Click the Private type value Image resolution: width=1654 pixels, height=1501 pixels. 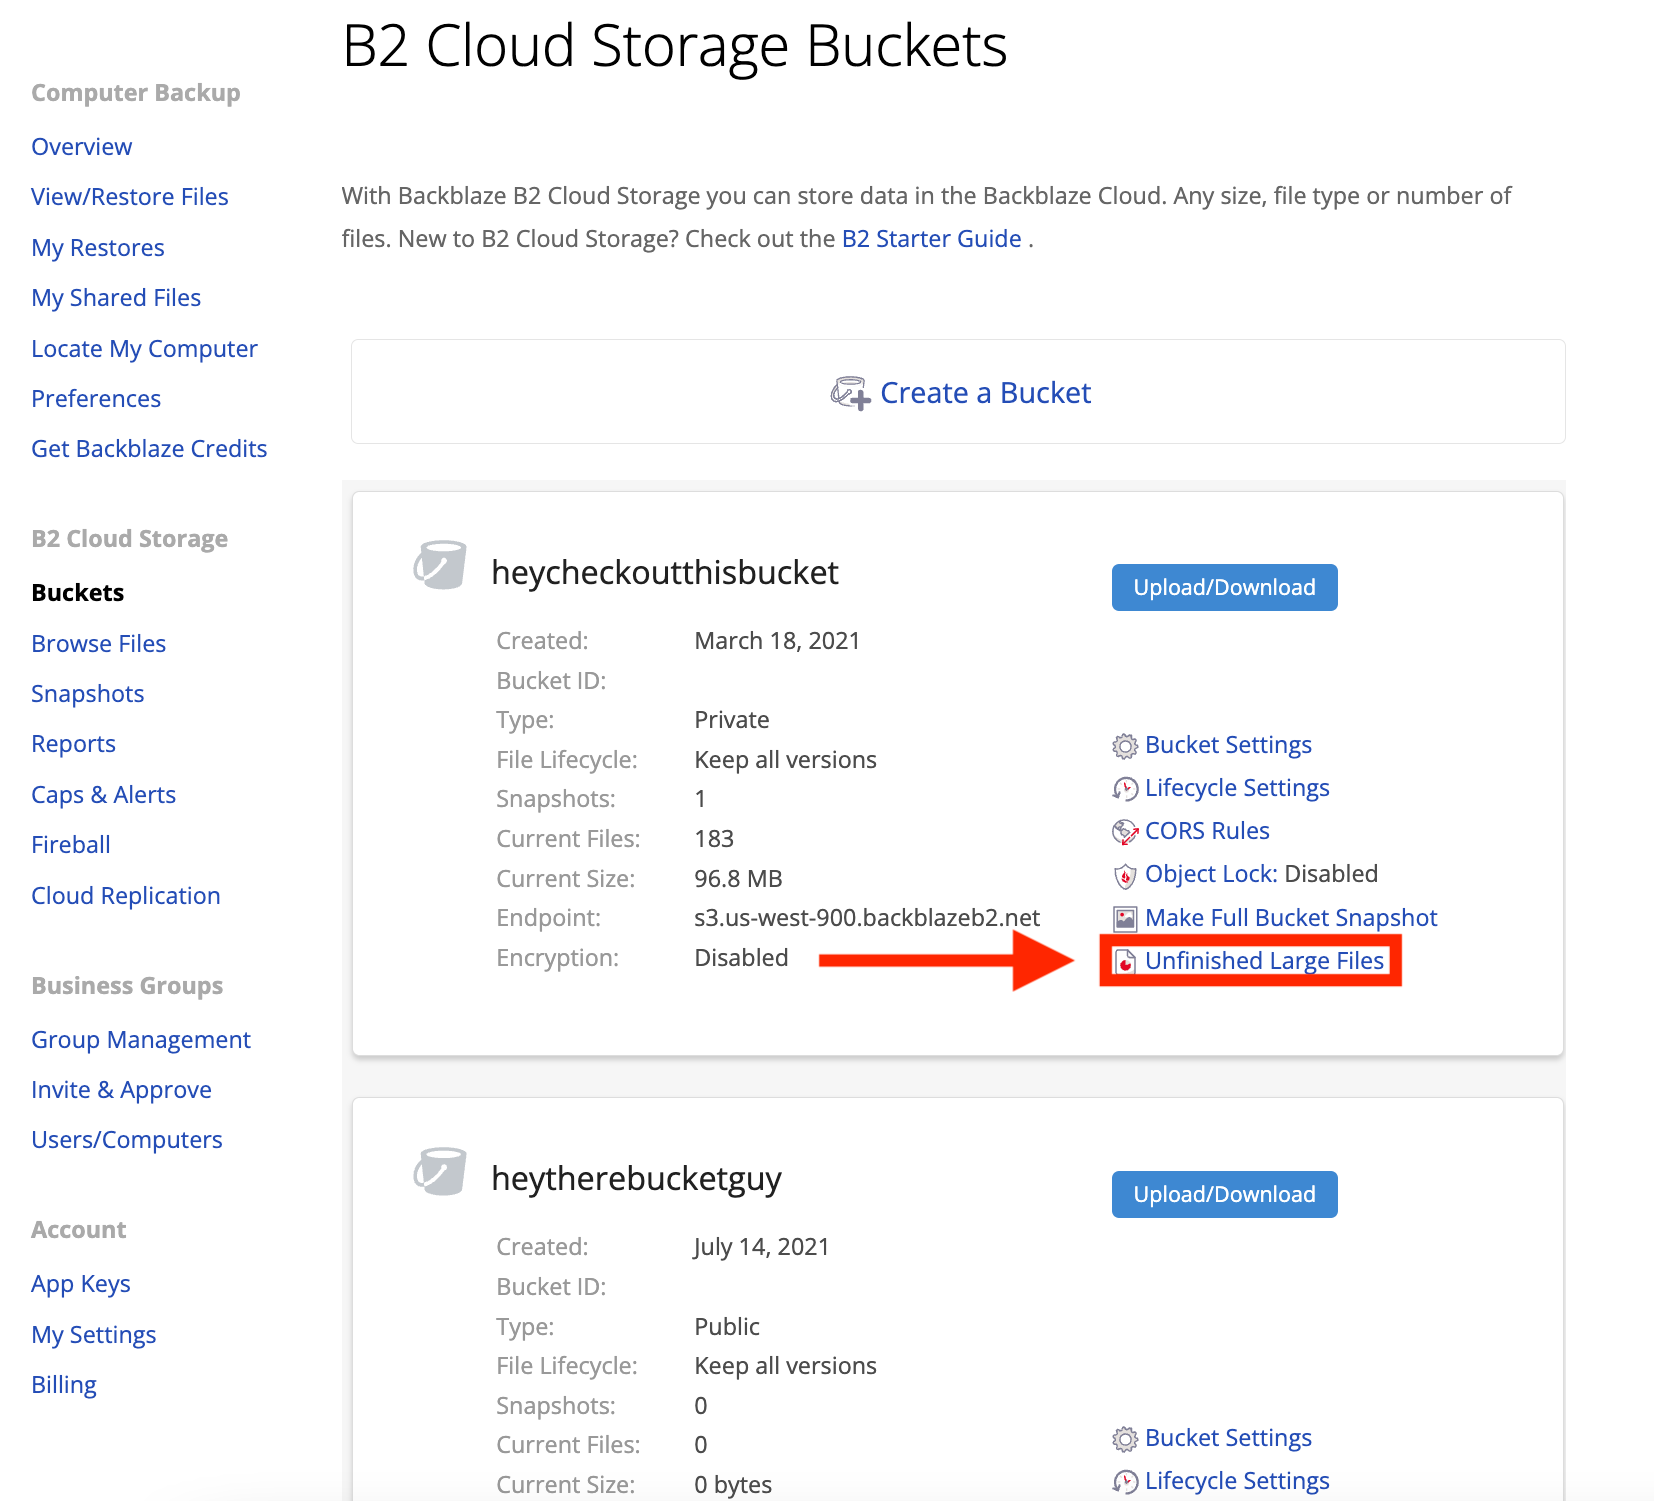click(x=732, y=720)
